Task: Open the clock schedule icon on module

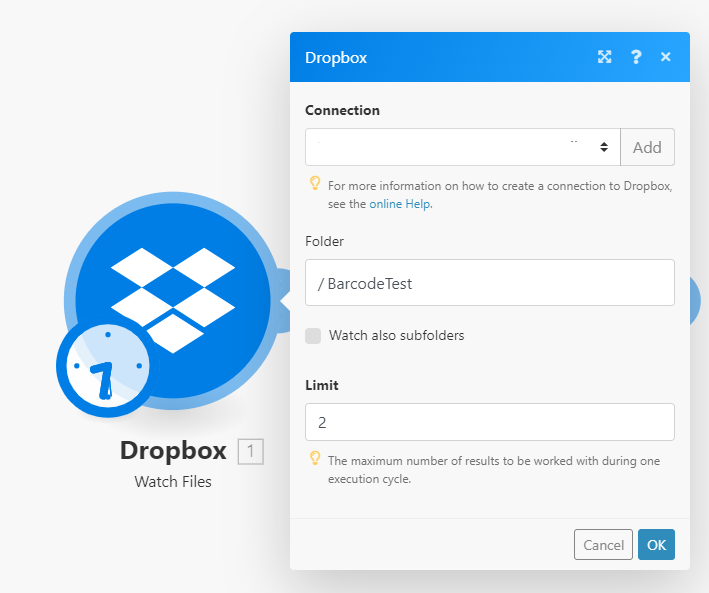Action: pos(108,366)
